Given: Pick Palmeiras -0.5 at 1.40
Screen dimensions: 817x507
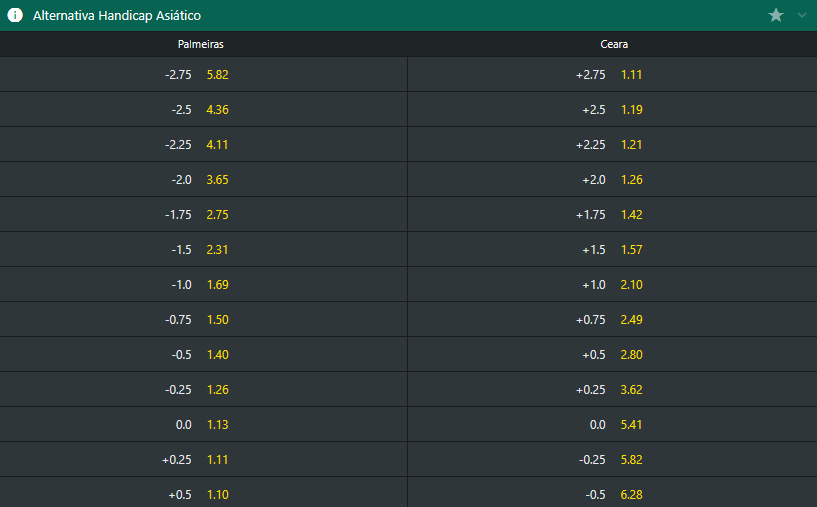Looking at the screenshot, I should pos(203,354).
